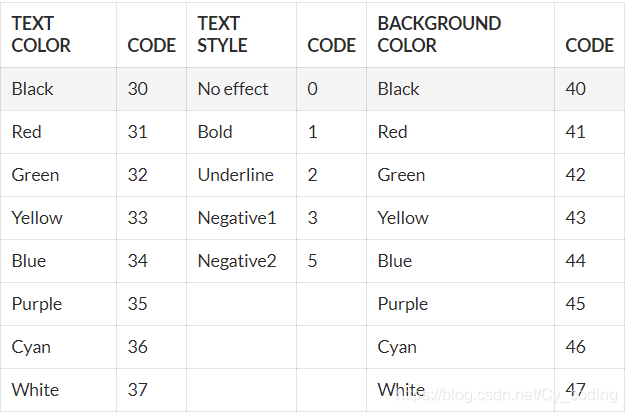Image resolution: width=626 pixels, height=413 pixels.
Task: Select White text color code 37
Action: (138, 390)
